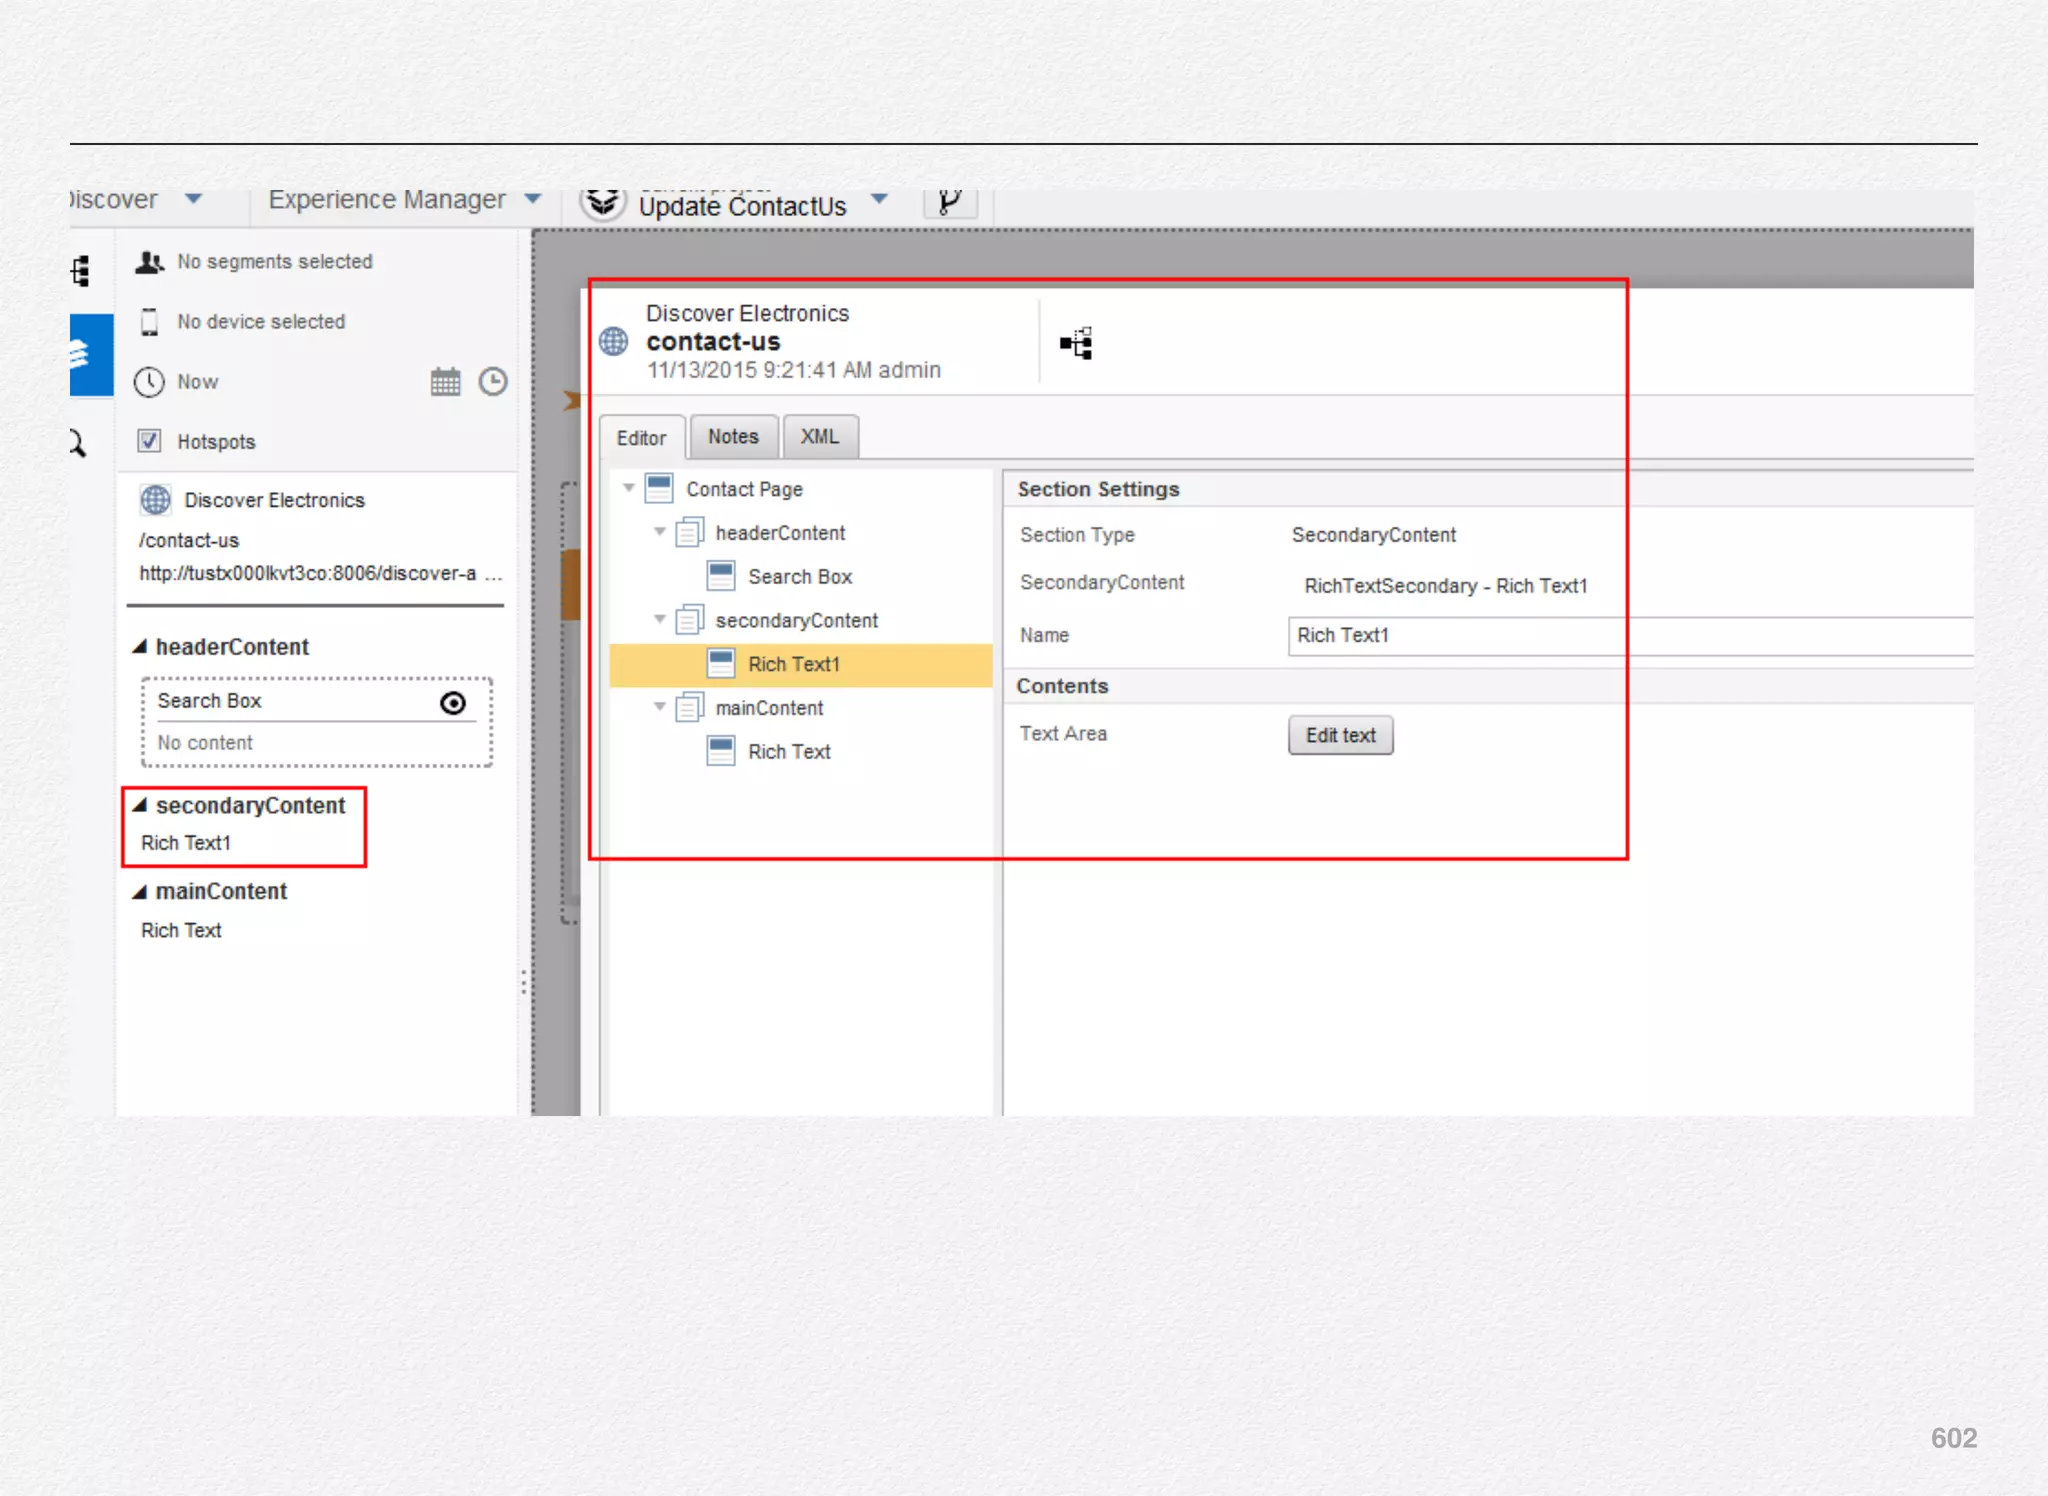Click the No segments selected people icon
2048x1496 pixels.
pos(150,262)
